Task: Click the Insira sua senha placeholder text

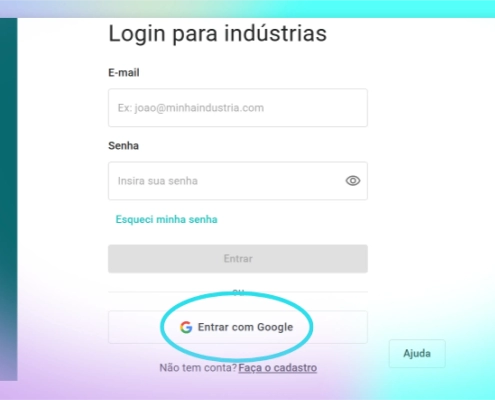Action: pos(158,181)
